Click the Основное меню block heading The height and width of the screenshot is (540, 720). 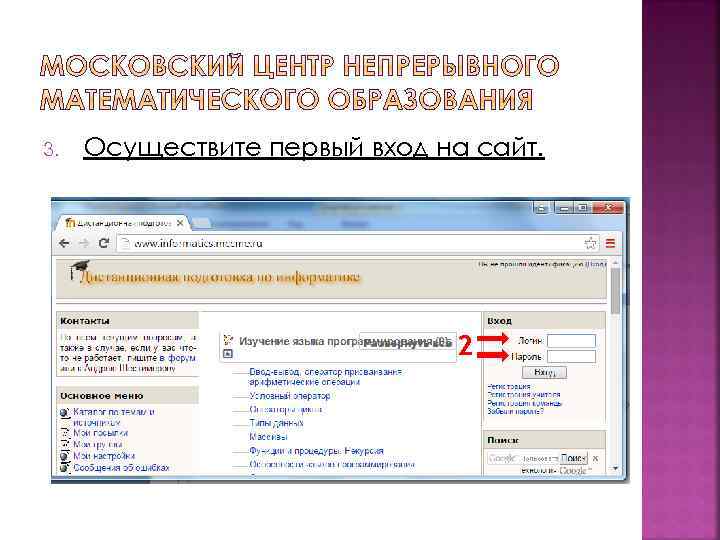pyautogui.click(x=101, y=396)
